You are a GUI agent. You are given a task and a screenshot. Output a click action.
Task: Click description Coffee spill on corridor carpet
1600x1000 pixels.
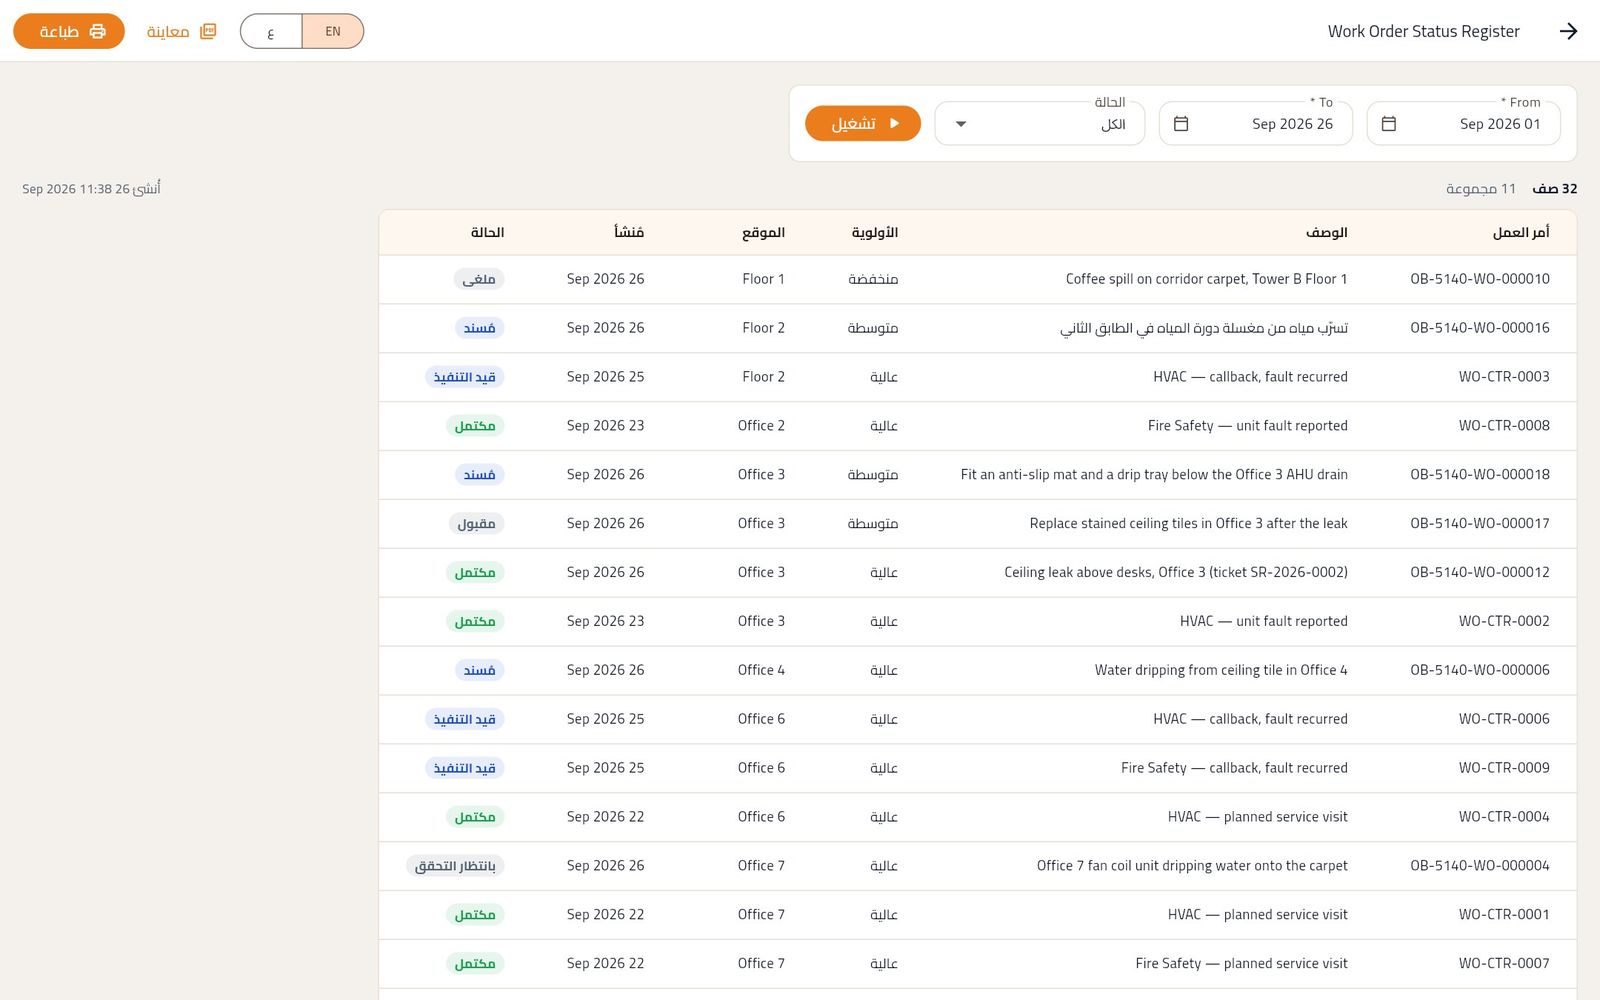tap(1206, 279)
